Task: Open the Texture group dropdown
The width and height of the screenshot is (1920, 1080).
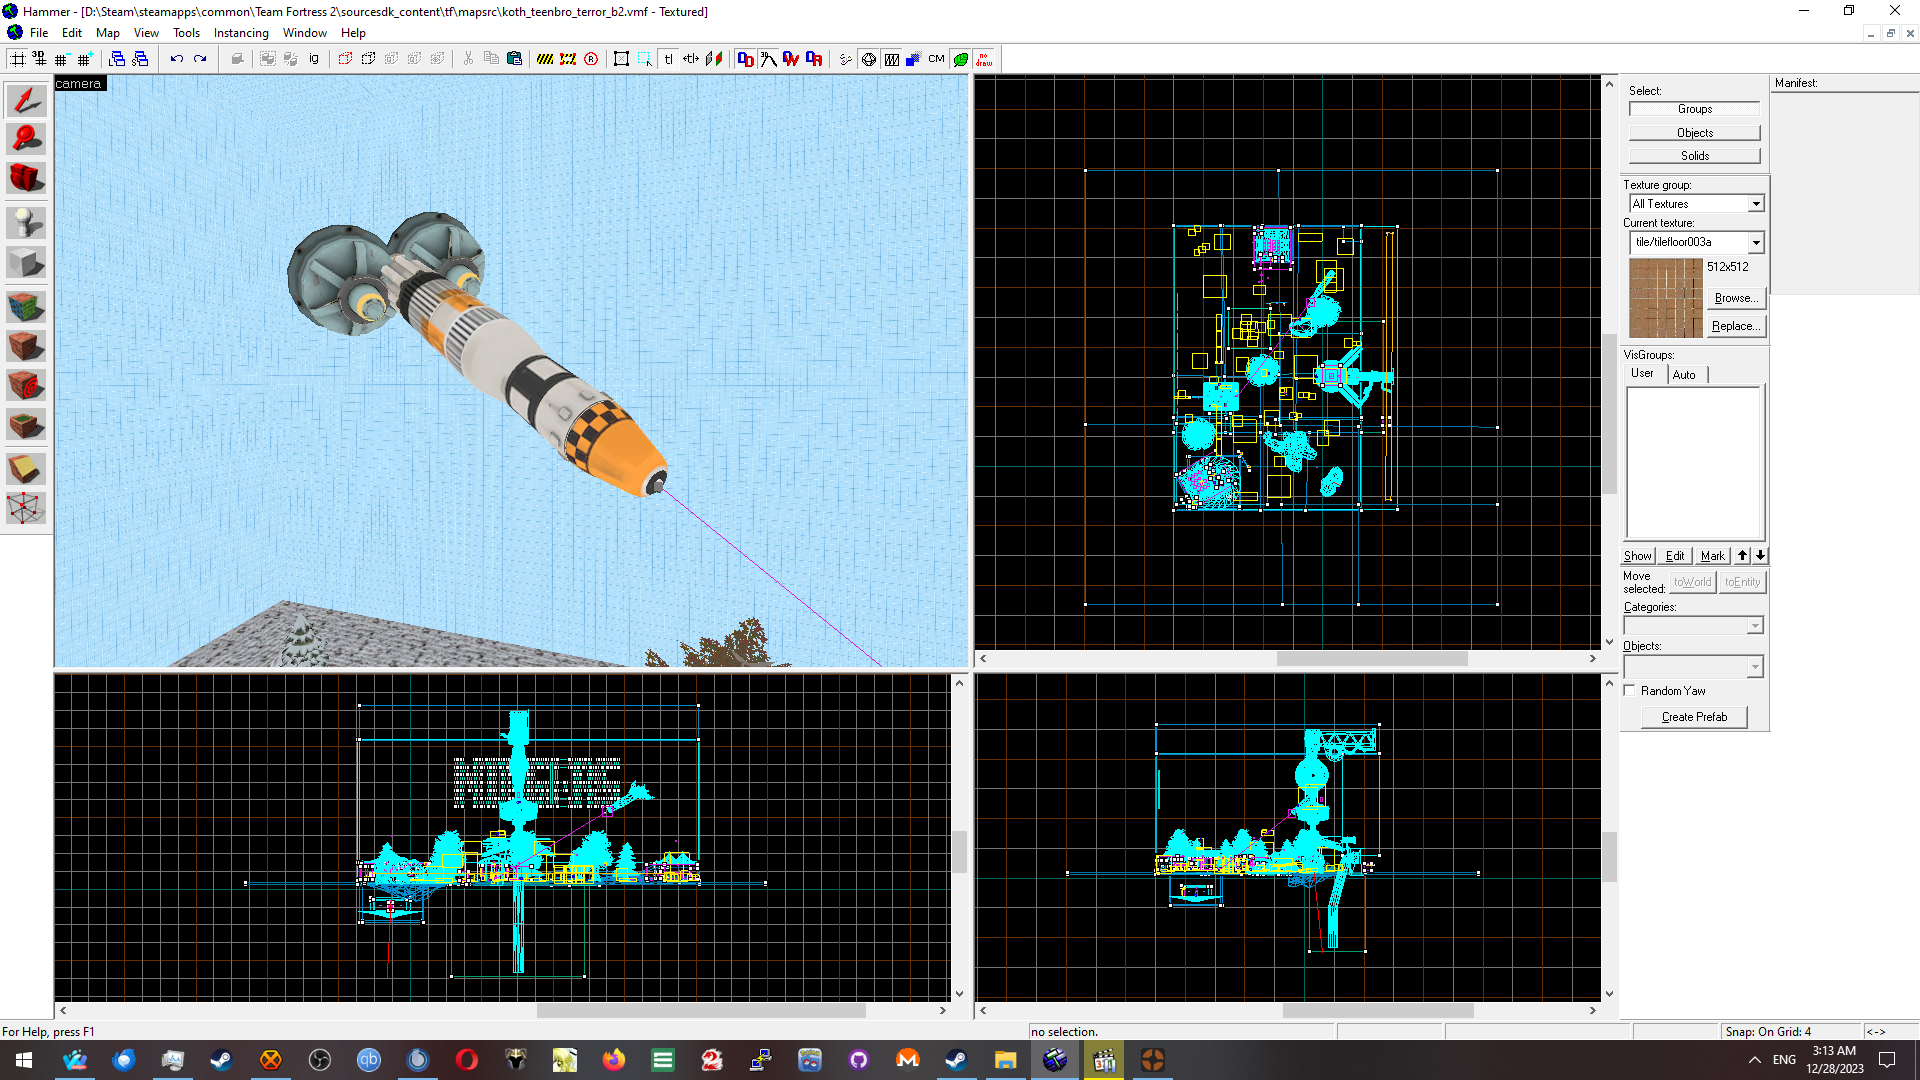Action: (x=1756, y=204)
